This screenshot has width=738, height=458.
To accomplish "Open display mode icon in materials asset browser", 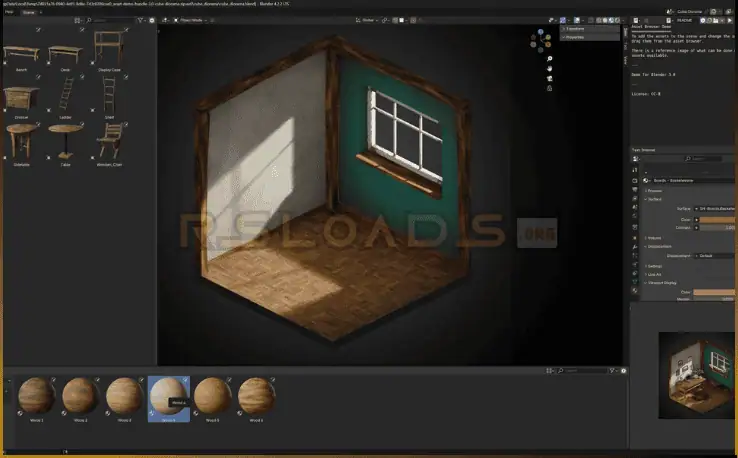I will pos(550,371).
